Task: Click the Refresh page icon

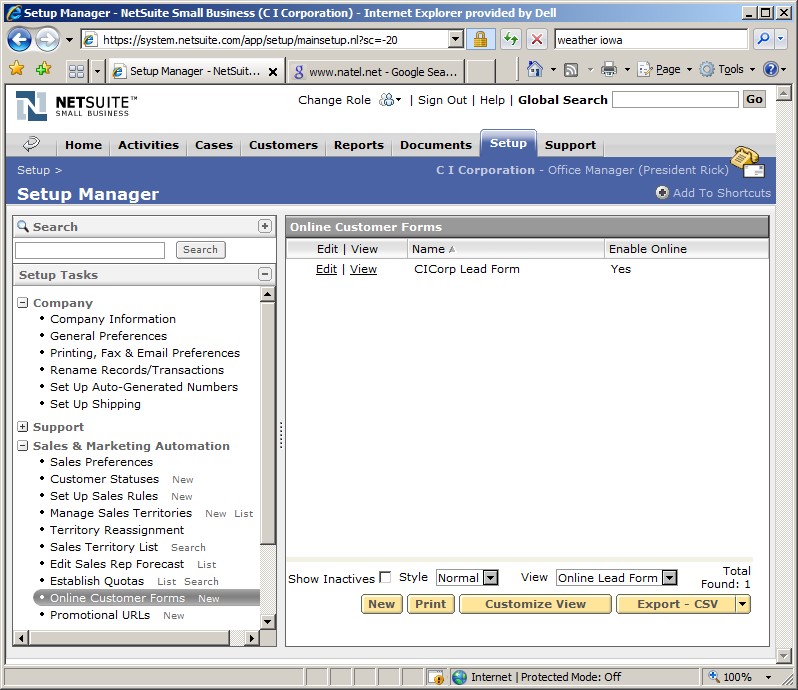Action: (510, 39)
